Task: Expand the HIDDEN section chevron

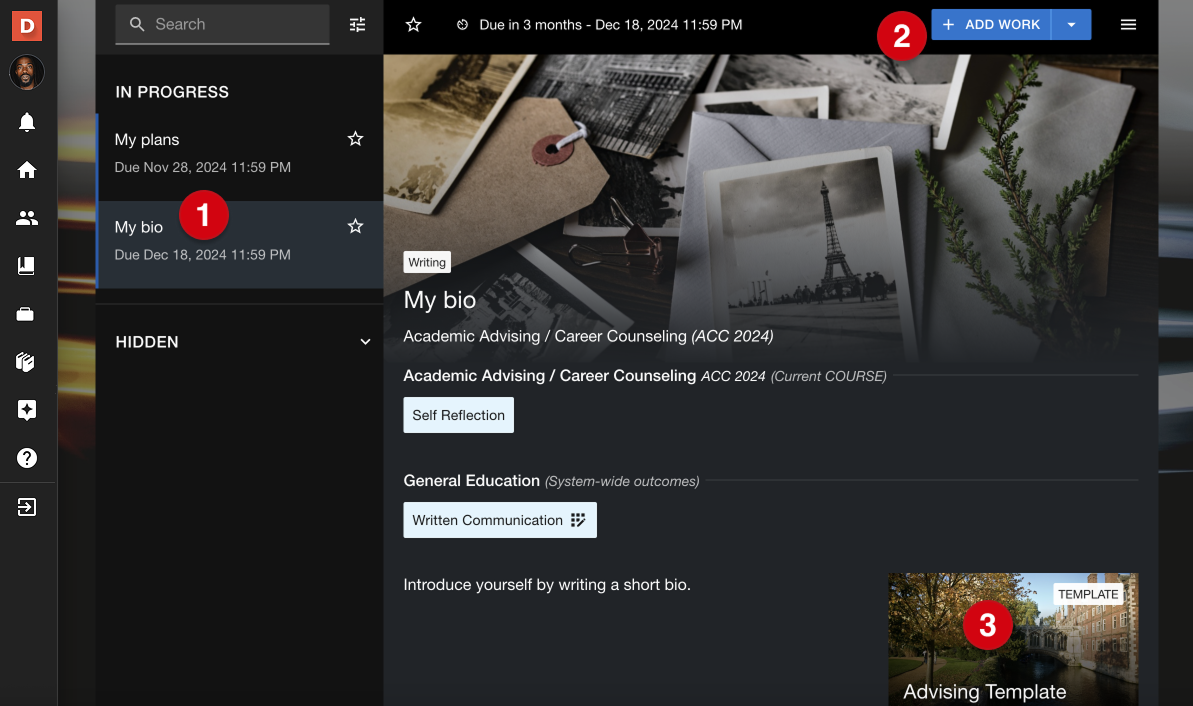Action: coord(365,342)
